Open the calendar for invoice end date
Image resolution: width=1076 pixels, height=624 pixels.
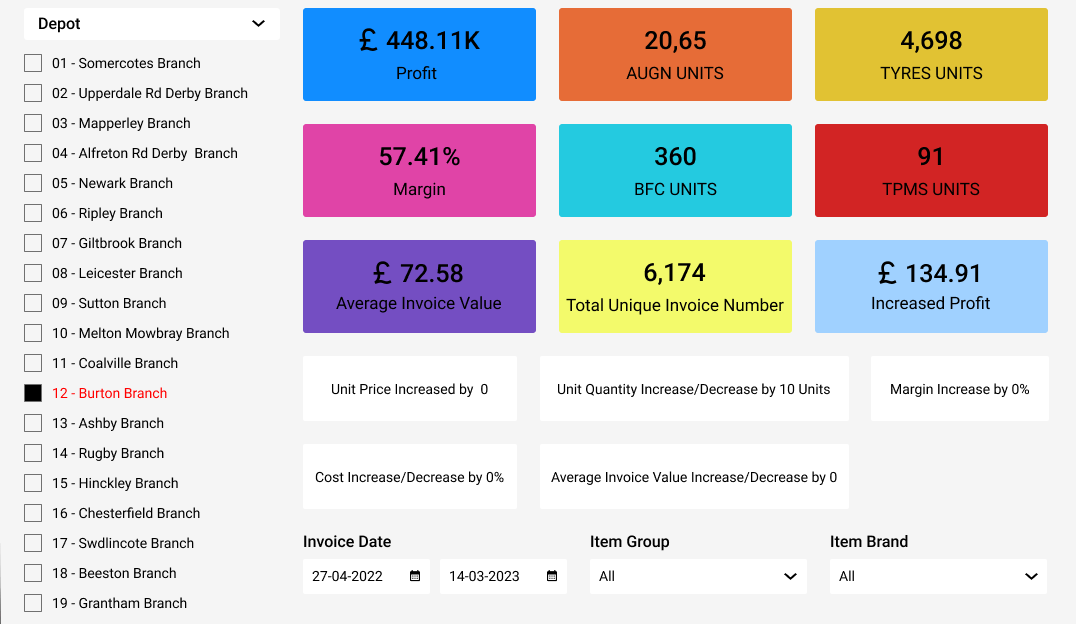pos(551,576)
